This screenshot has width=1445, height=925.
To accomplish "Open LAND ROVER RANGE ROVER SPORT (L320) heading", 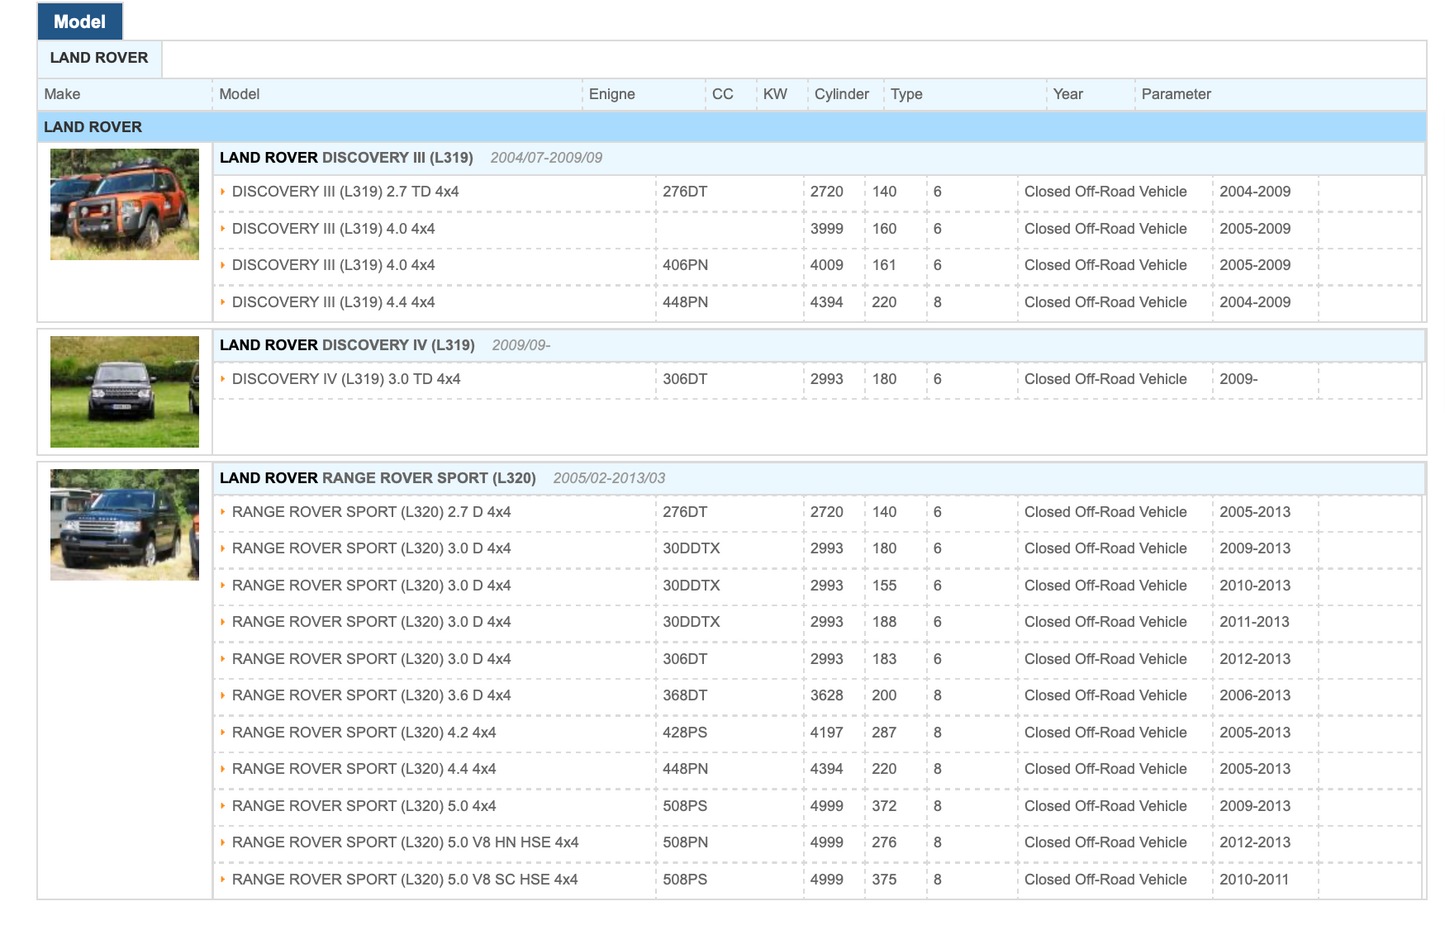I will click(x=377, y=478).
